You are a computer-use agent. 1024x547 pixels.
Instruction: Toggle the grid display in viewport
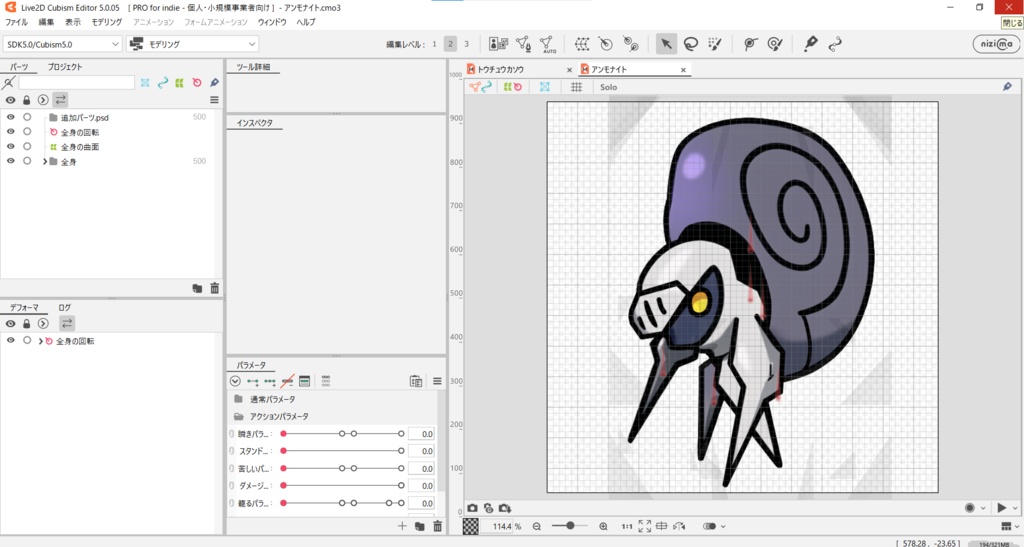[x=577, y=87]
